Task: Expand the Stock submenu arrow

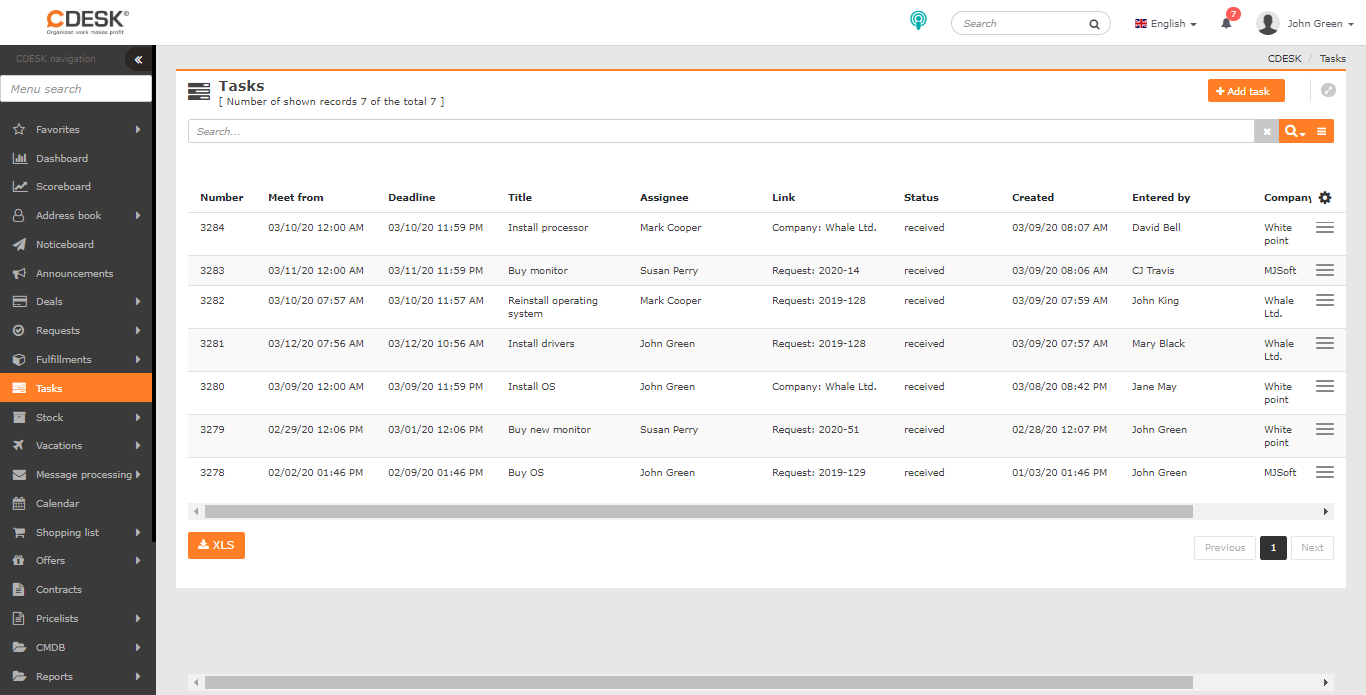Action: click(138, 417)
